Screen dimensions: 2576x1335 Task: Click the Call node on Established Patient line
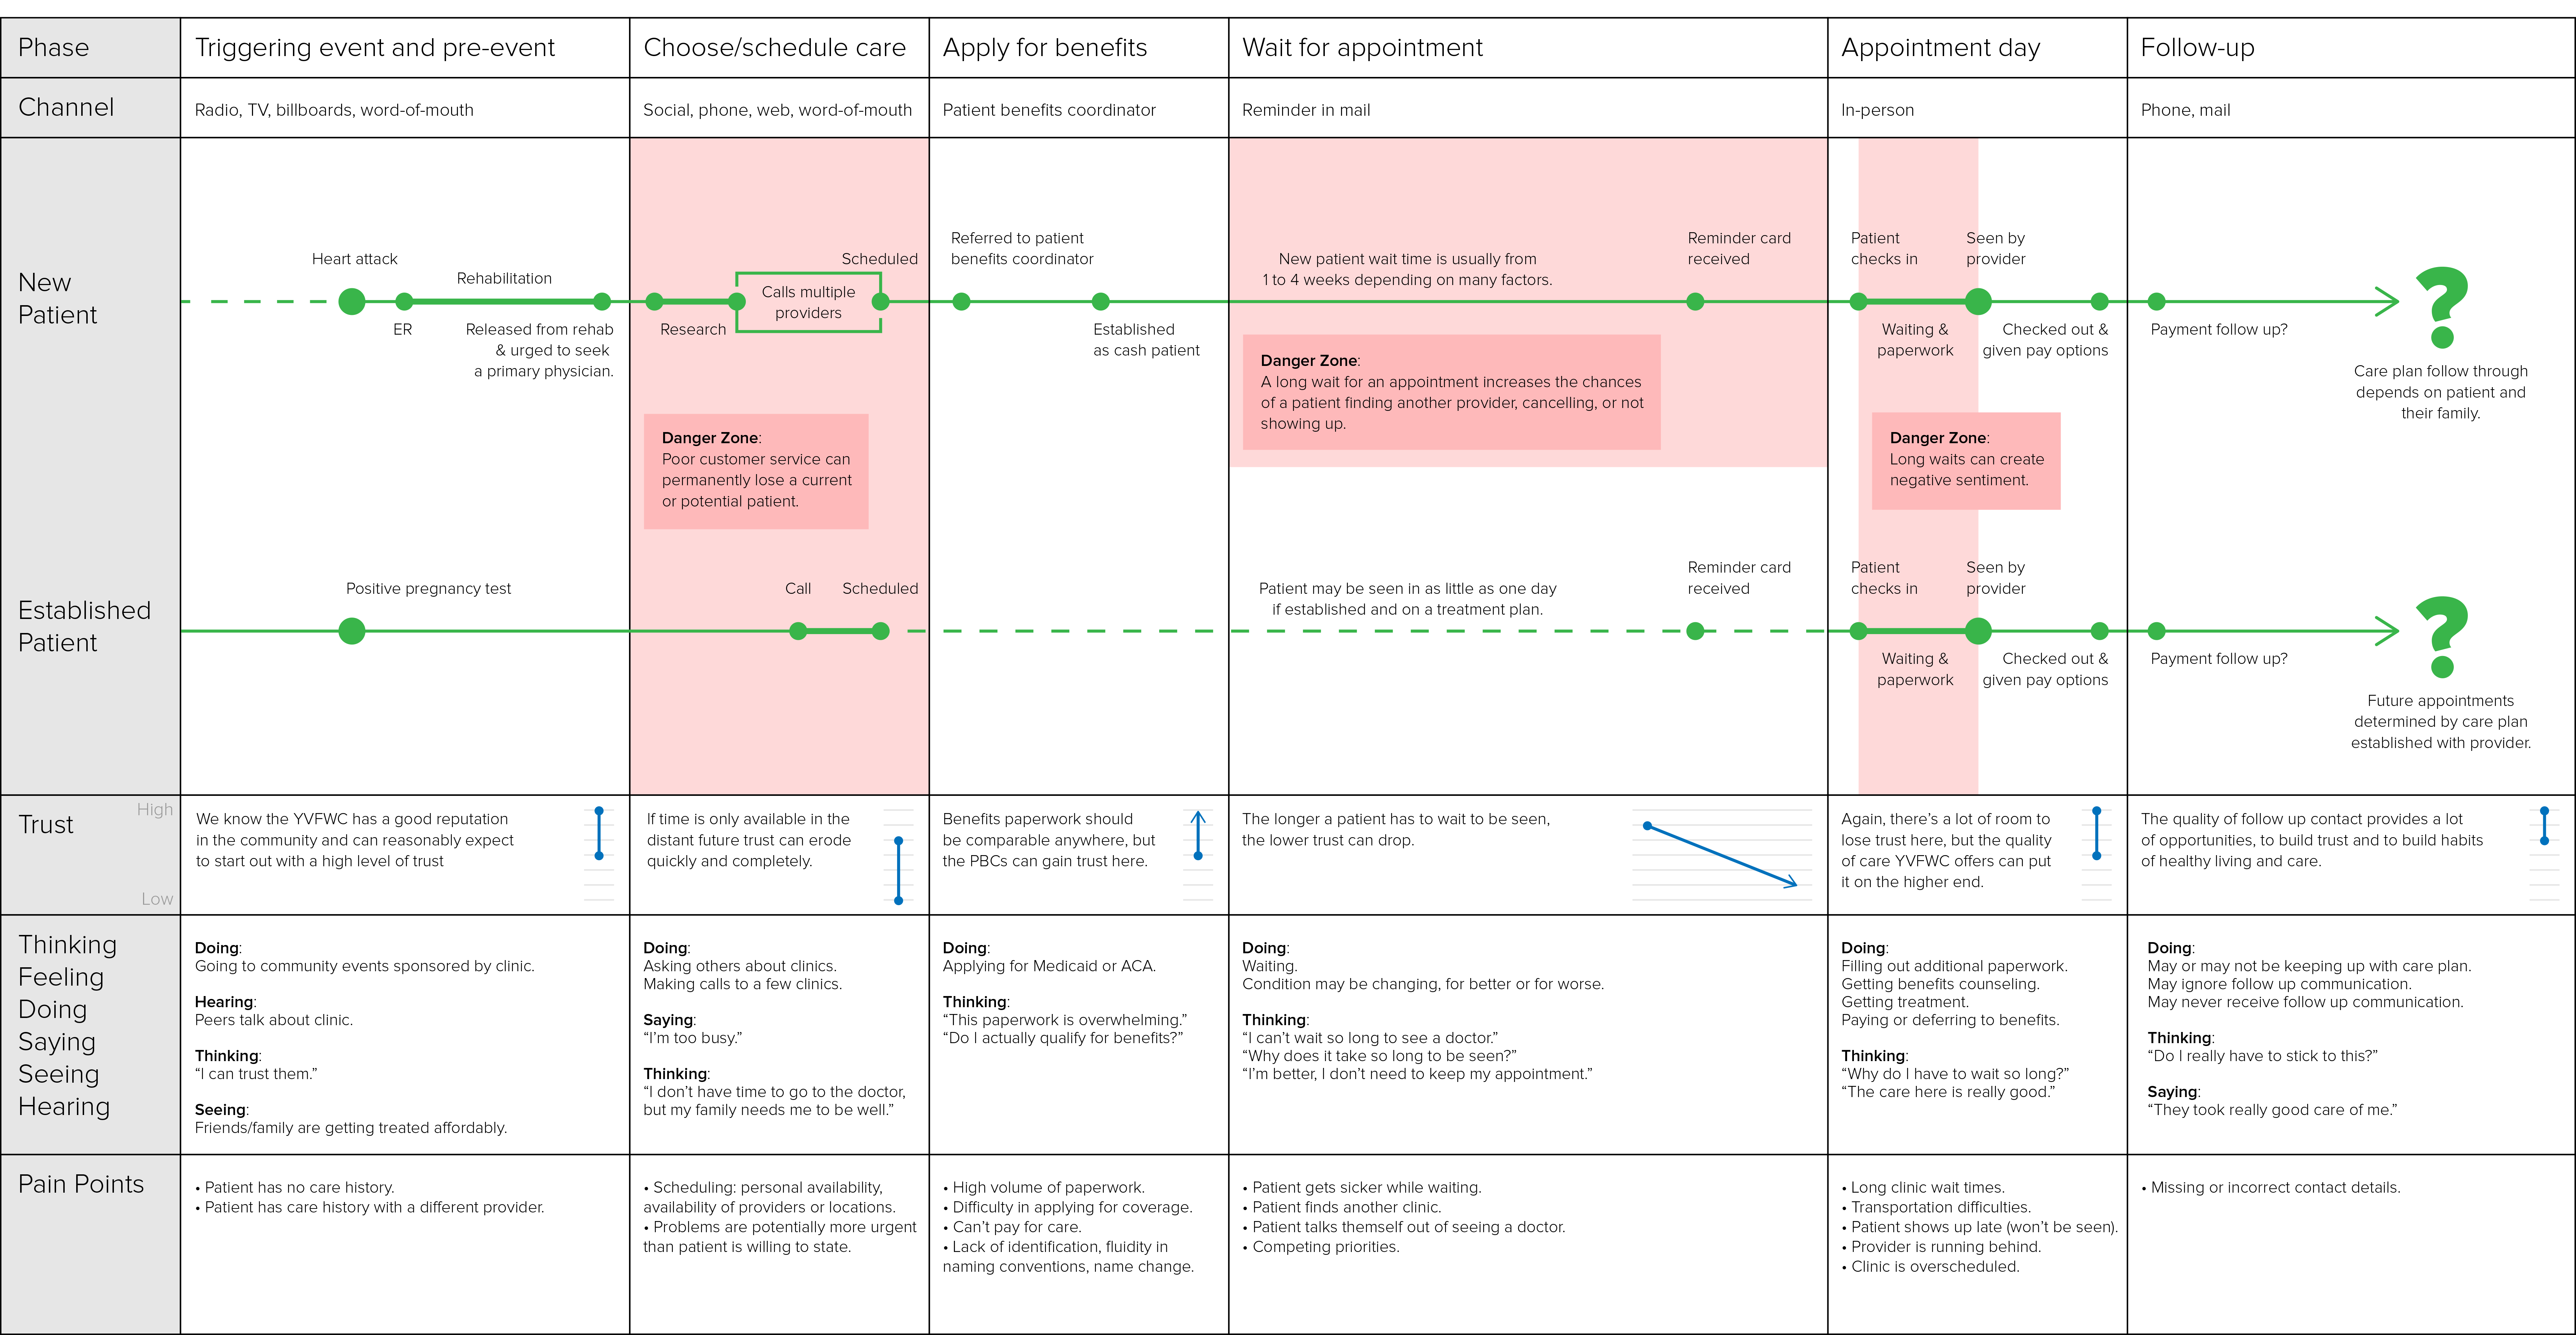798,631
